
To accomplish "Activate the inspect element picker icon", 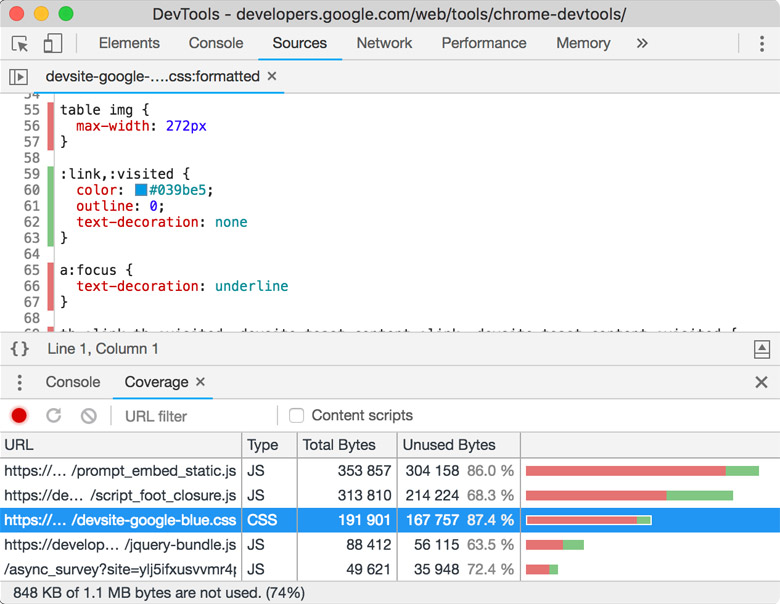I will (20, 44).
